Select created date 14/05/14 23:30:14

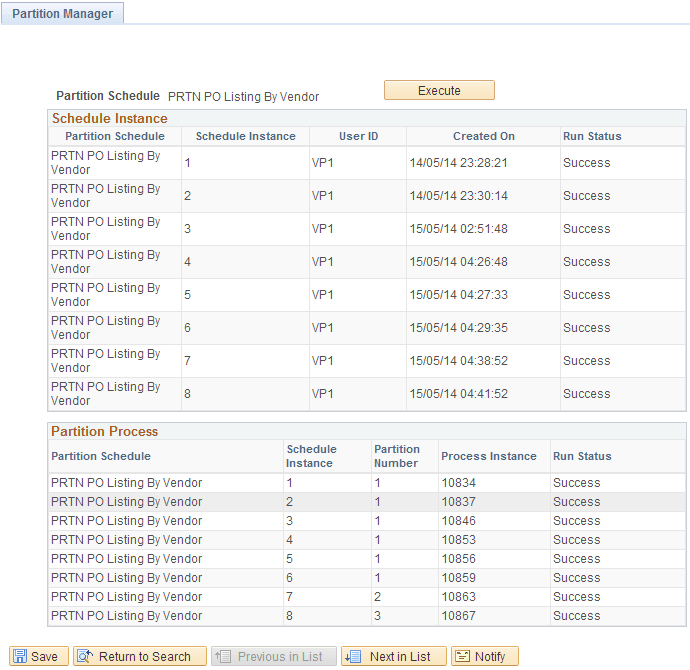pyautogui.click(x=459, y=196)
